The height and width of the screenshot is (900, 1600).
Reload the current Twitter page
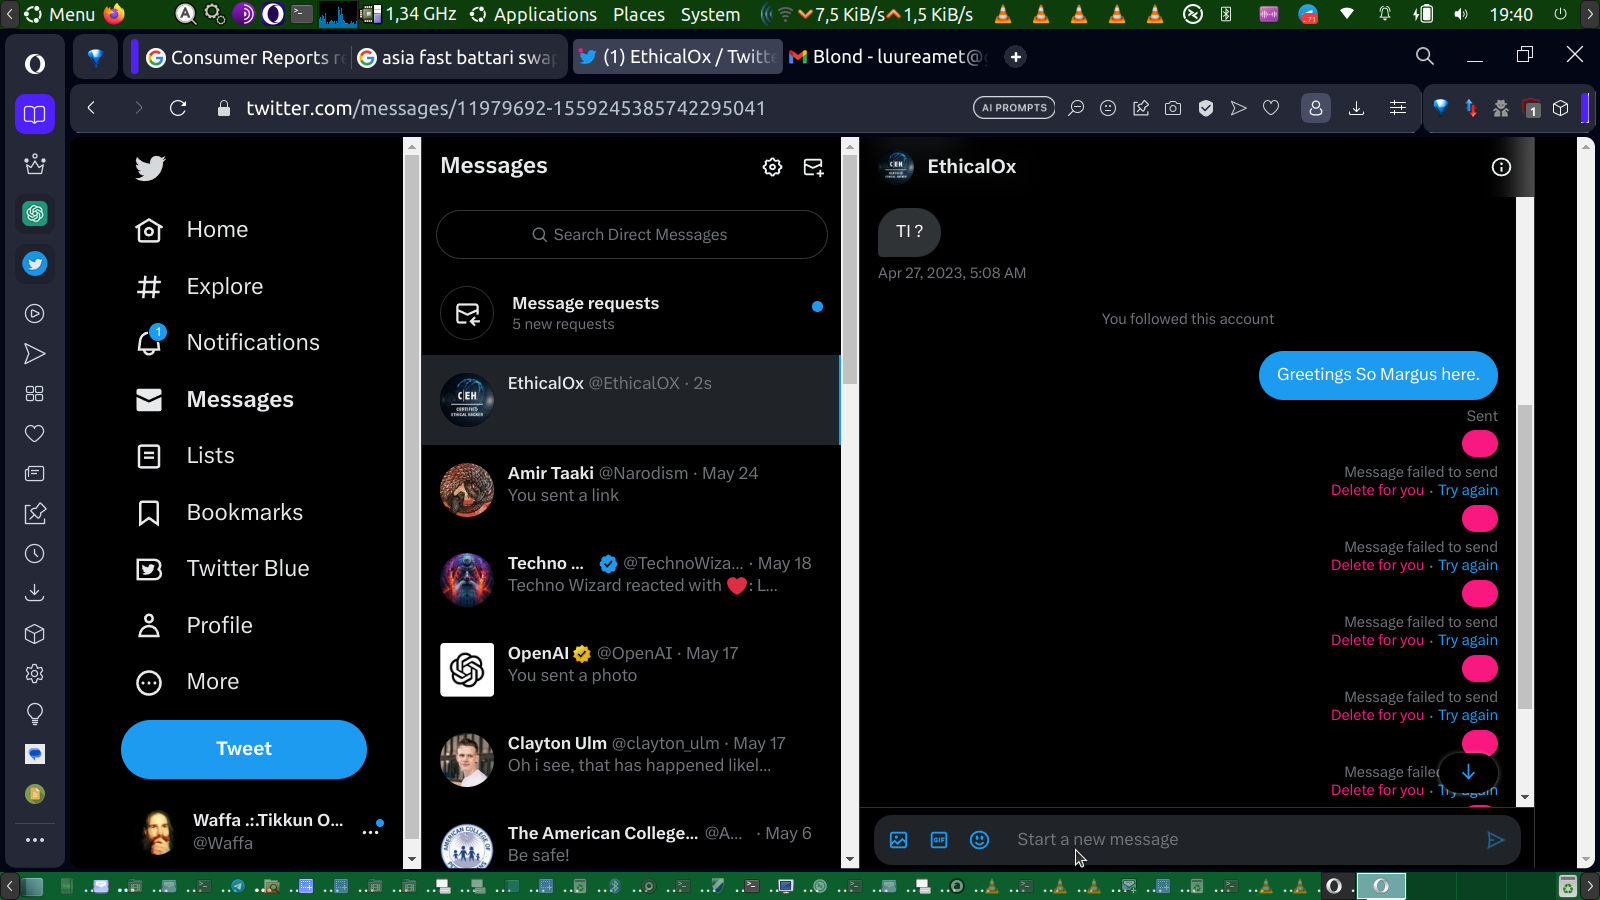[178, 108]
